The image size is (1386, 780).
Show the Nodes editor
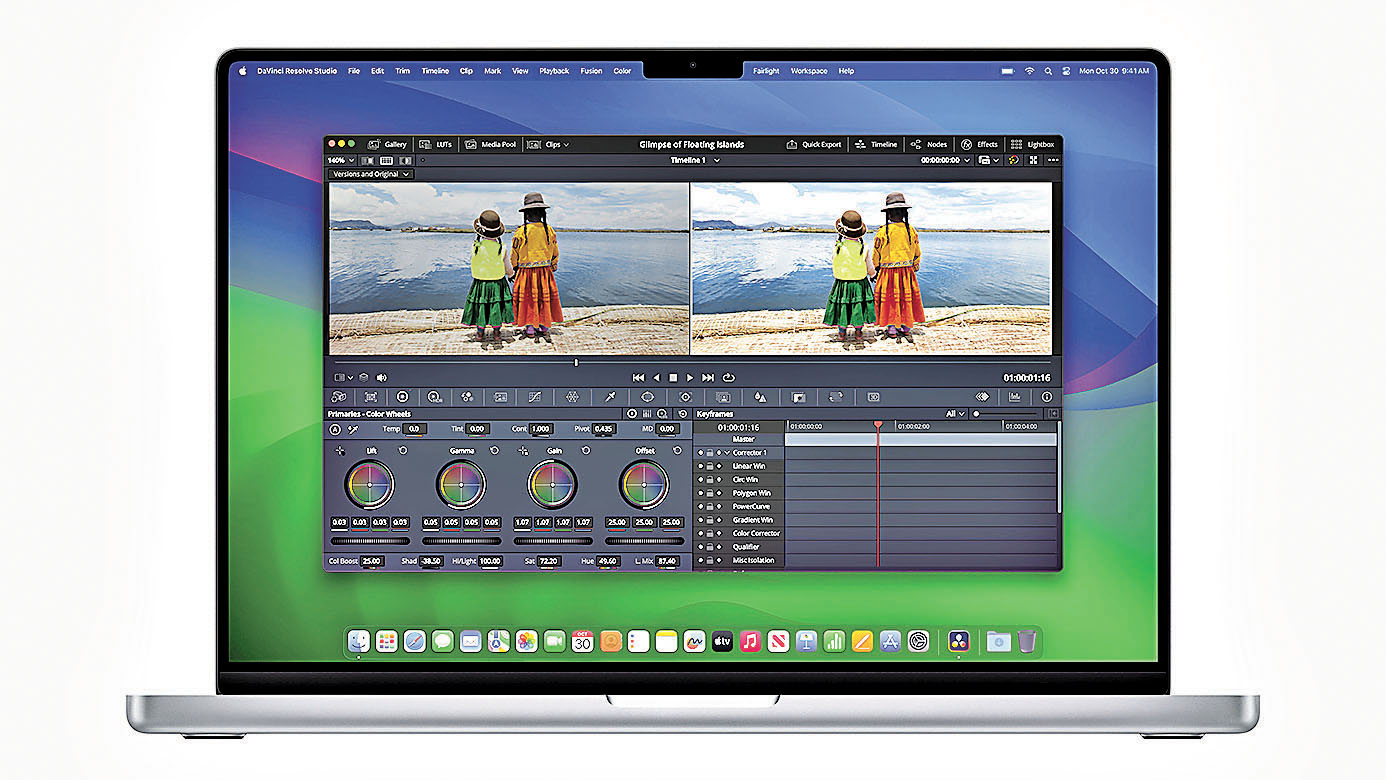tap(928, 144)
